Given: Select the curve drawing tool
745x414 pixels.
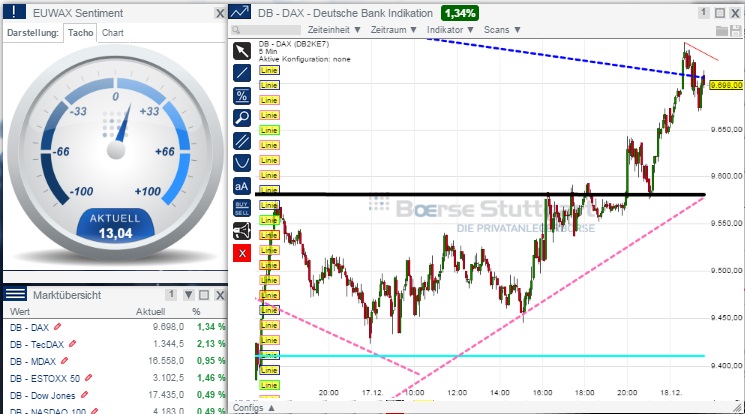Looking at the screenshot, I should (242, 162).
